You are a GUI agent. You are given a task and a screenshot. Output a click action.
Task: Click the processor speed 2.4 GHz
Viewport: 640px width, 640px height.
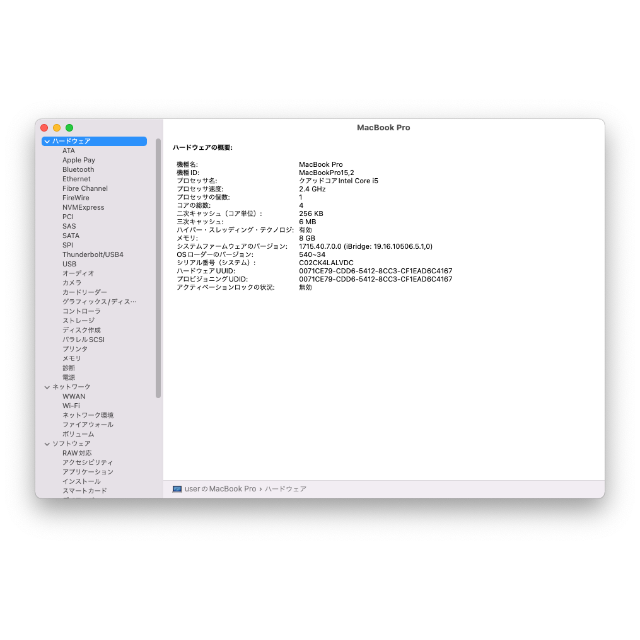tap(312, 189)
